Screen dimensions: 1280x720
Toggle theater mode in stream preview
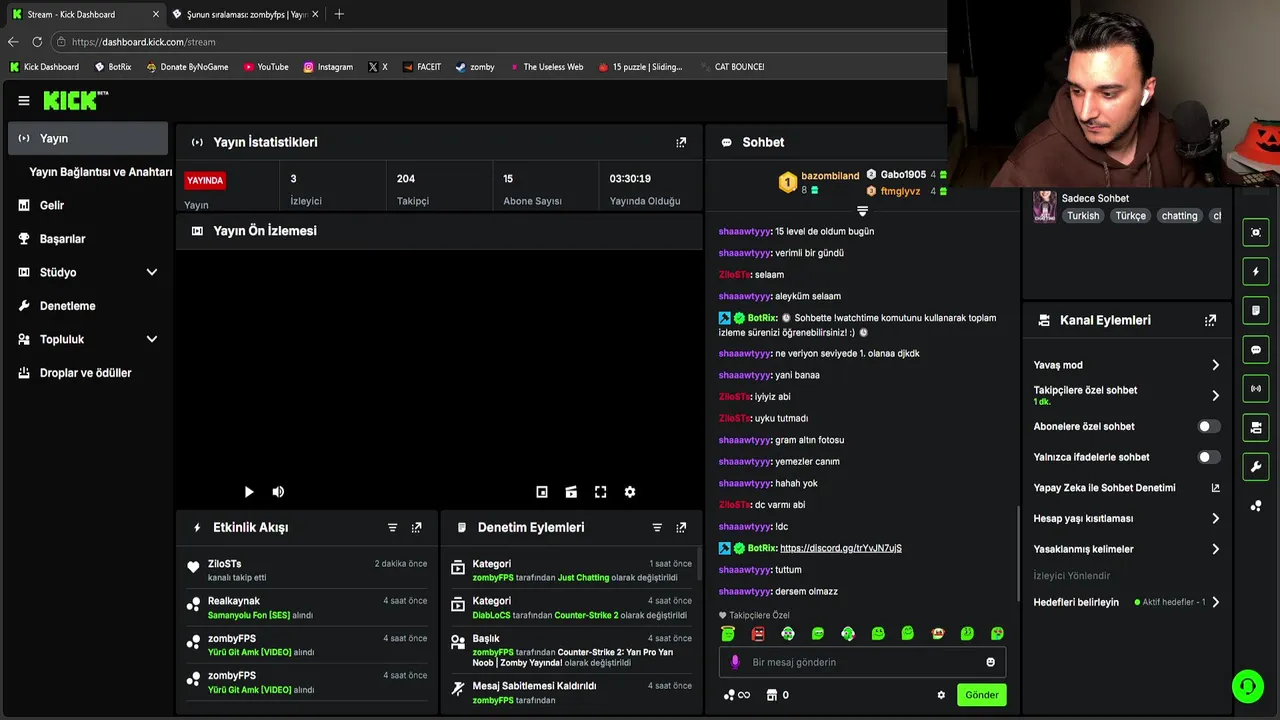pyautogui.click(x=571, y=492)
